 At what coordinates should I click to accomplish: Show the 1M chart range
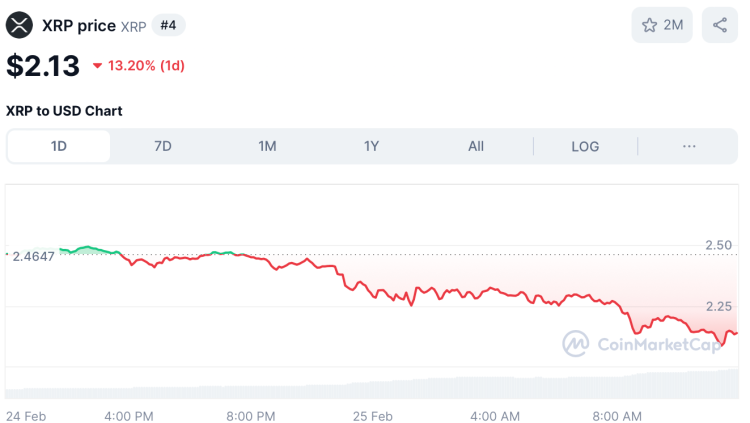point(267,146)
